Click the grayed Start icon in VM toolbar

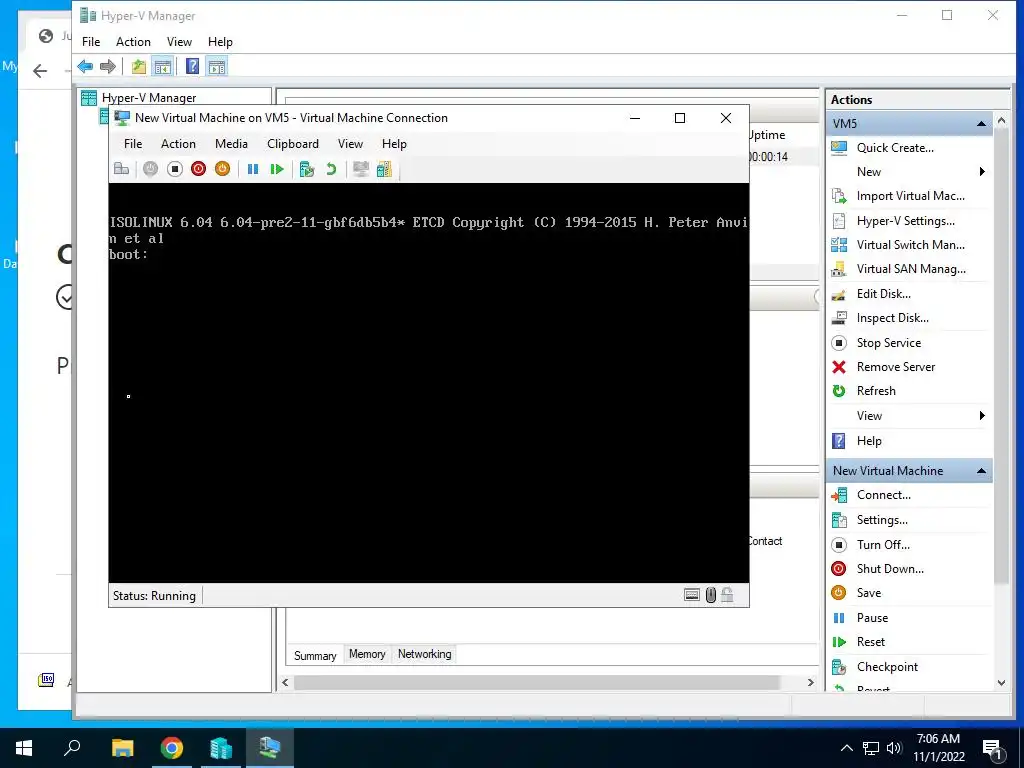(150, 169)
